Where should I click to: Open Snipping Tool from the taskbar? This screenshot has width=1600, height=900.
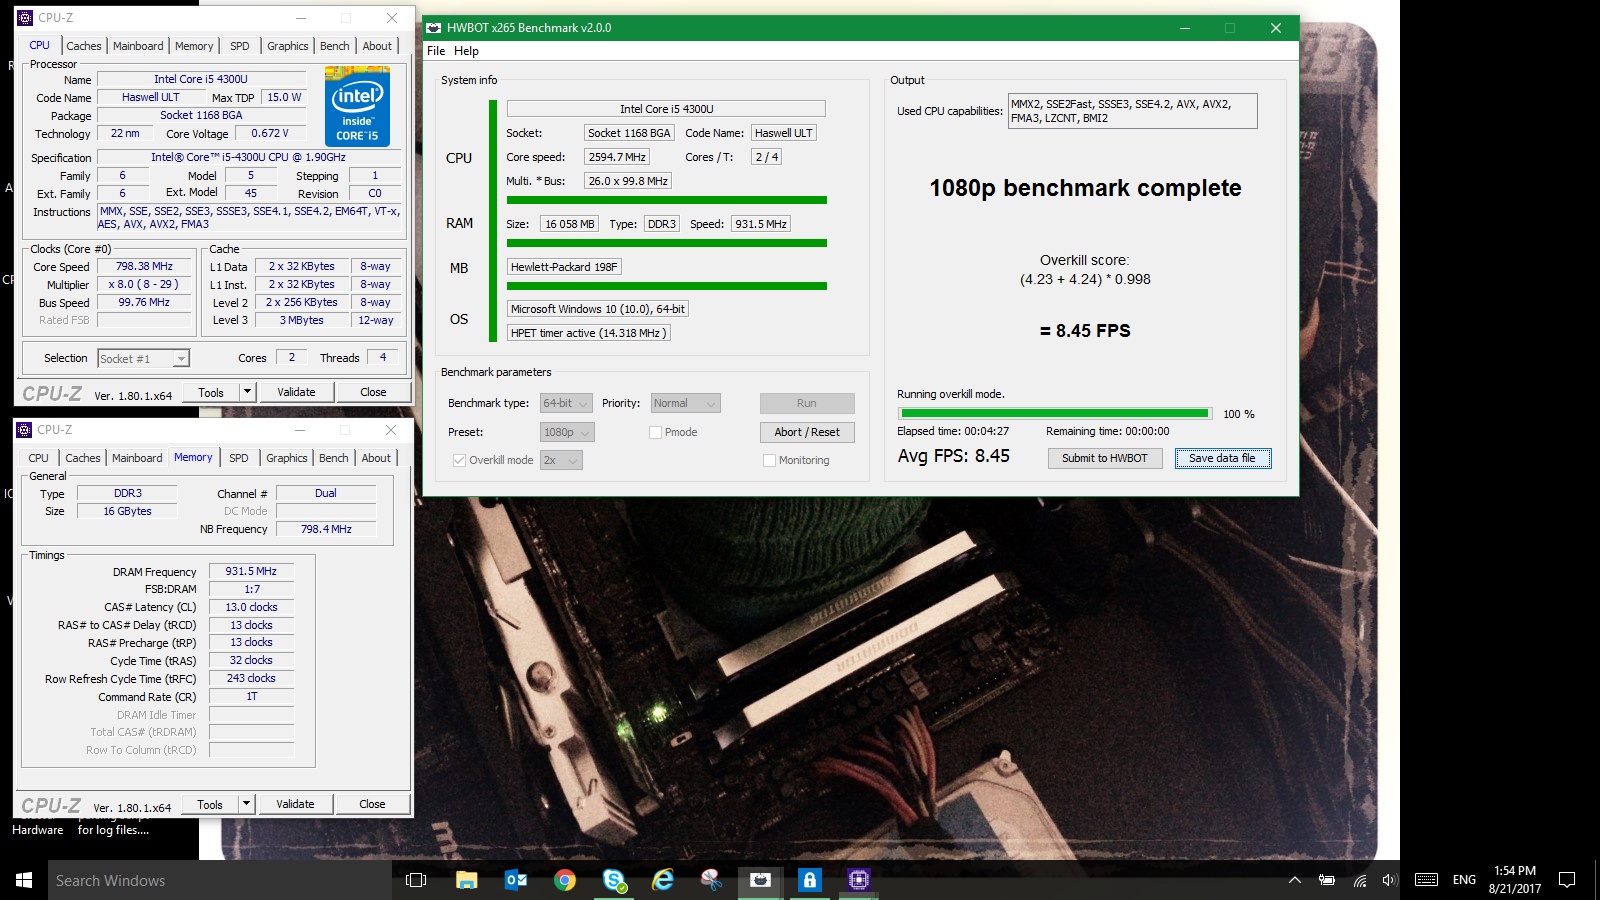tap(711, 880)
